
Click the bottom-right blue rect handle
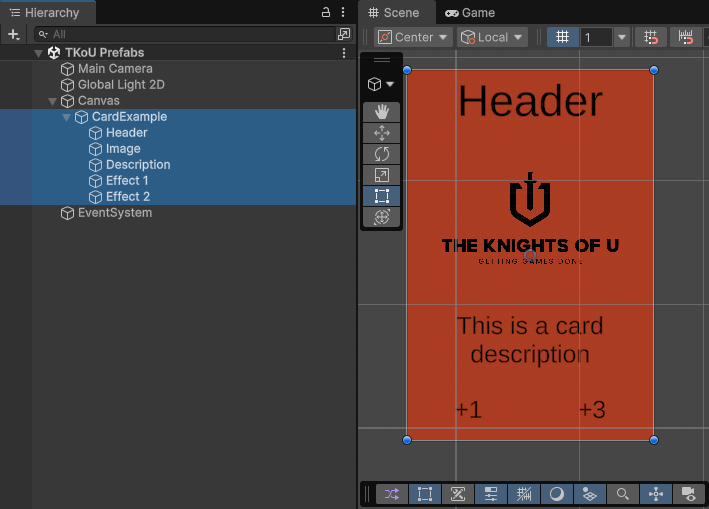coord(654,440)
